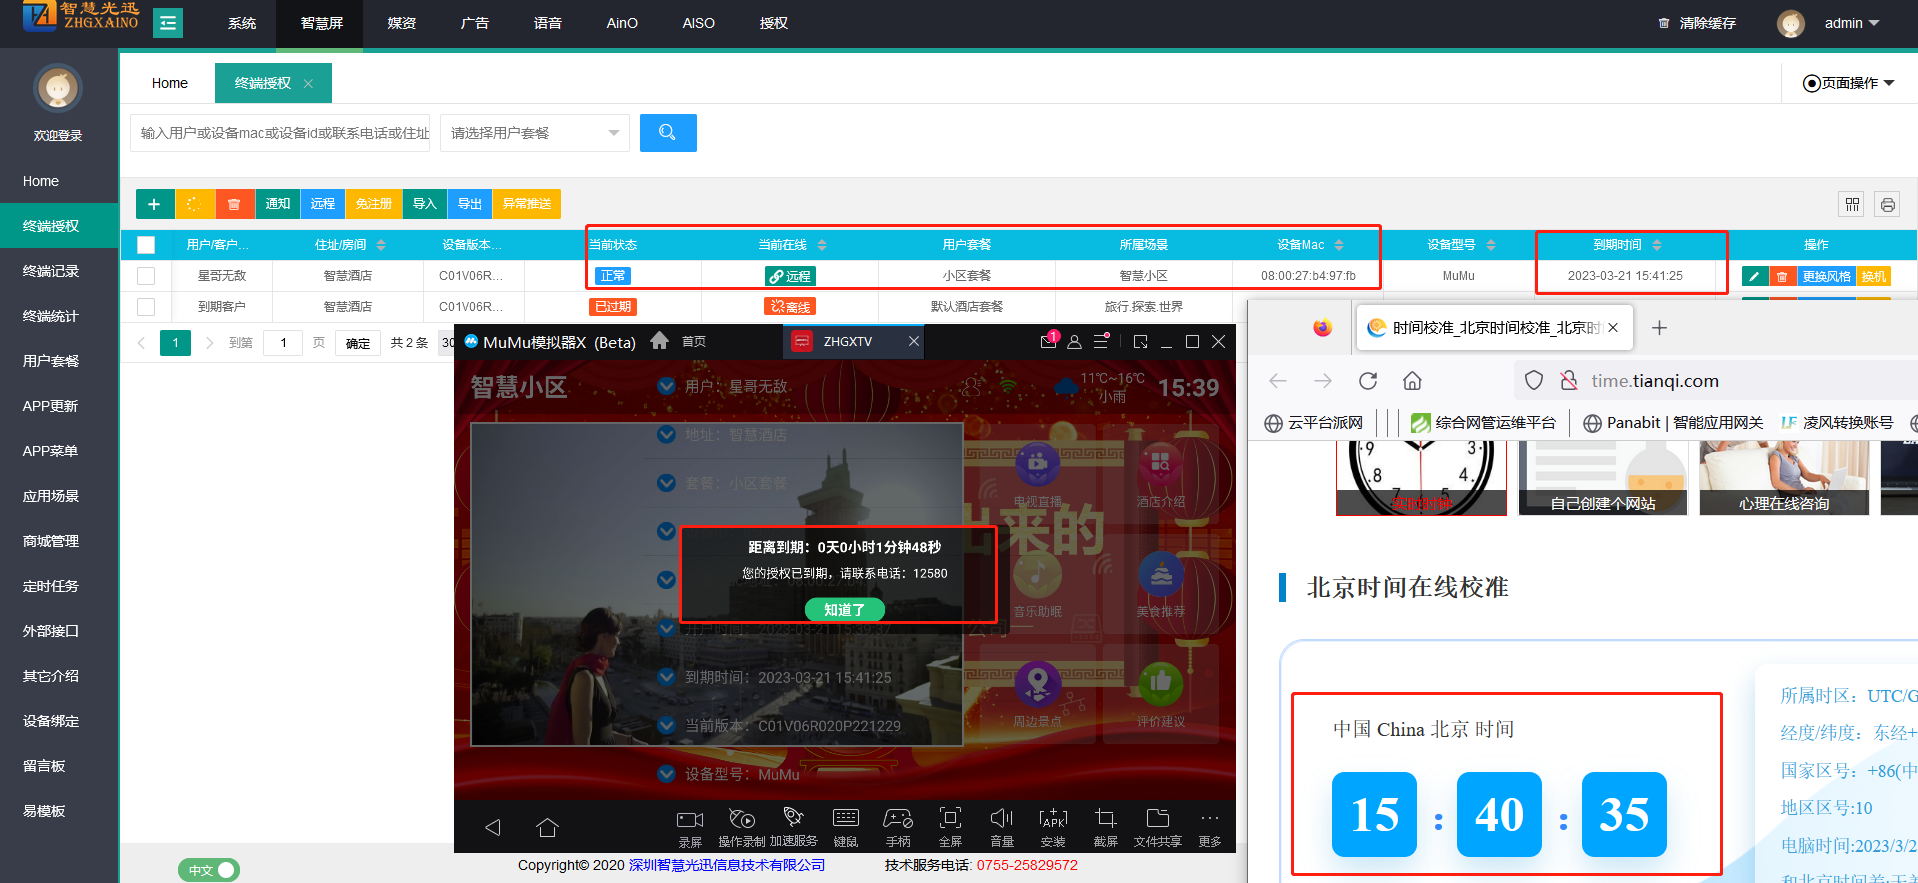The height and width of the screenshot is (883, 1918).
Task: Check the row checkbox for 到期客户
Action: pos(146,307)
